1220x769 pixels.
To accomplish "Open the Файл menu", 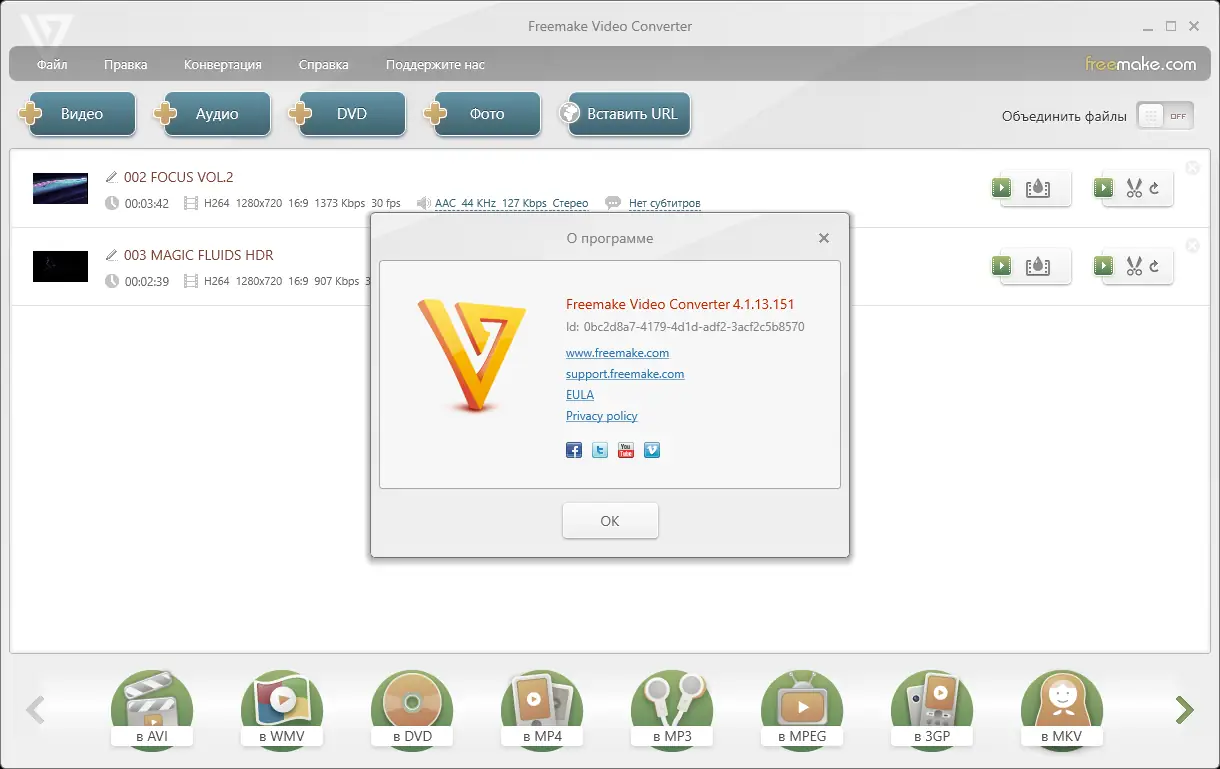I will (x=52, y=64).
